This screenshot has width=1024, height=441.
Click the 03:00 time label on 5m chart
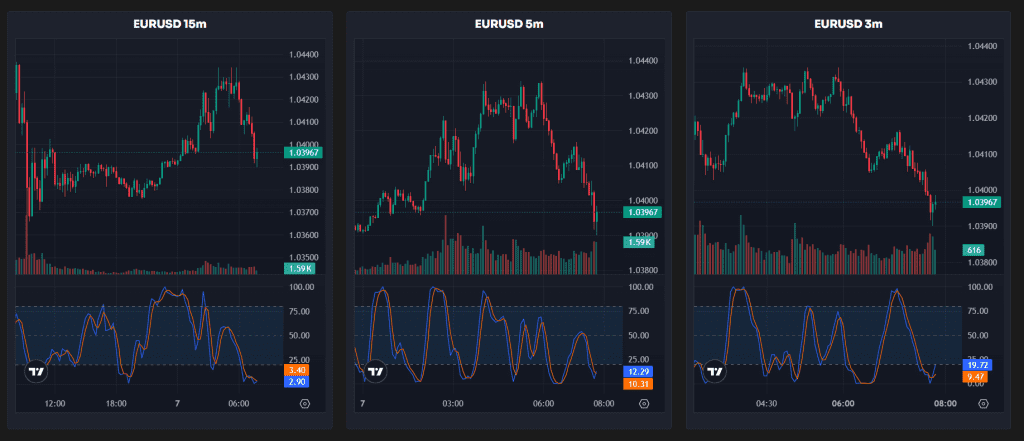point(452,404)
